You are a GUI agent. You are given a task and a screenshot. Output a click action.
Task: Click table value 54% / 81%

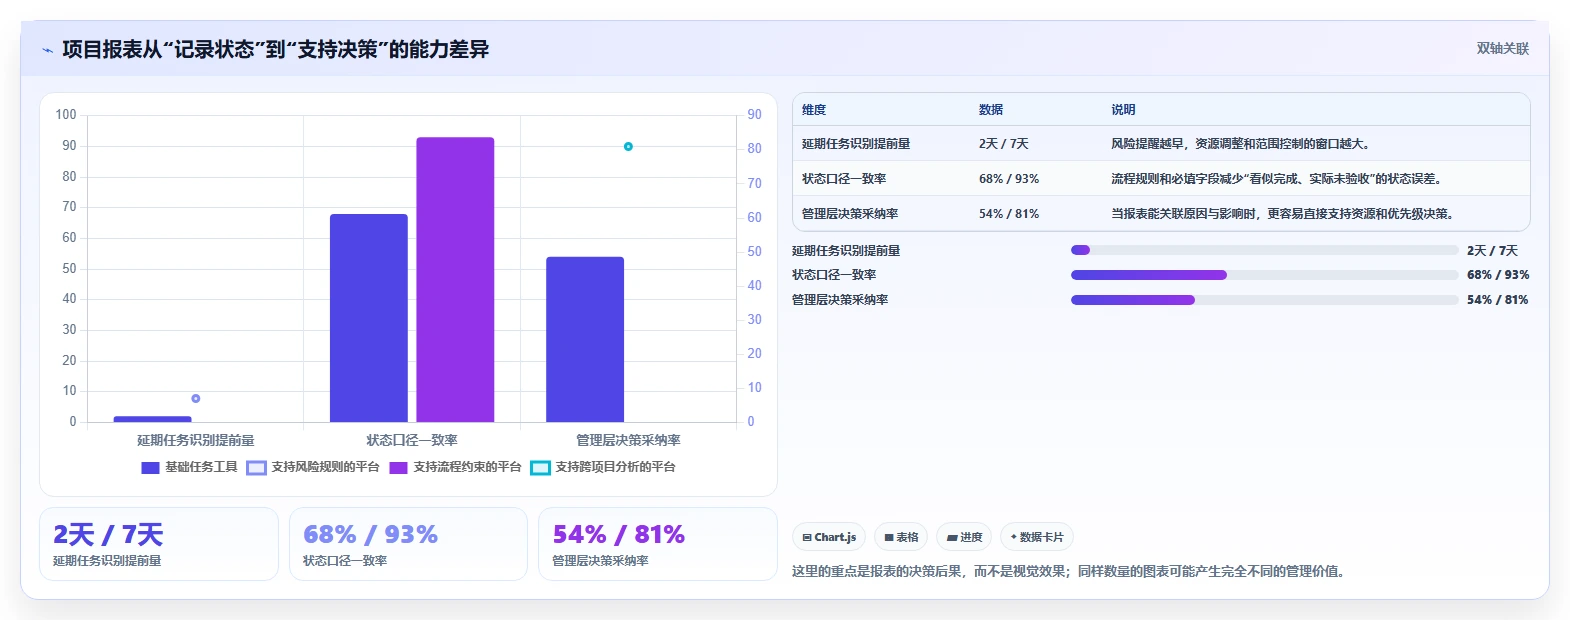1009,214
